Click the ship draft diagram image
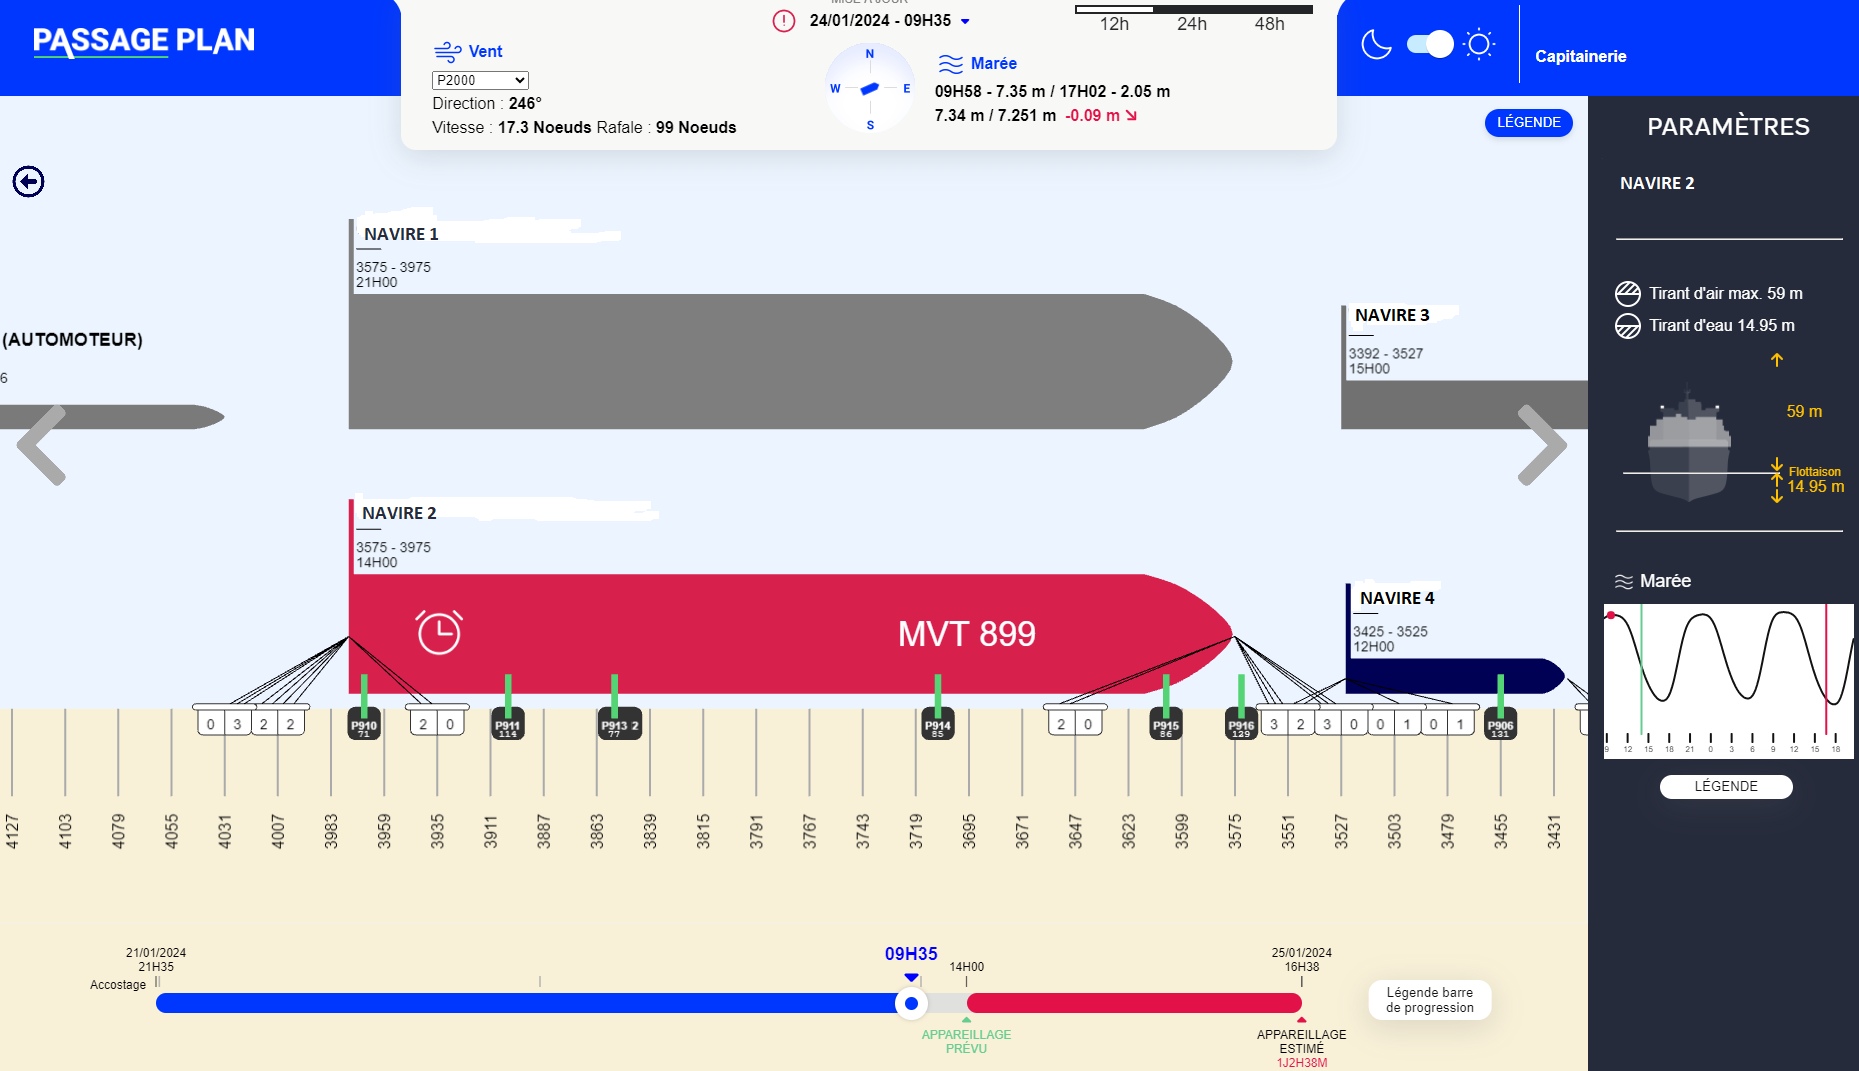 (x=1689, y=444)
